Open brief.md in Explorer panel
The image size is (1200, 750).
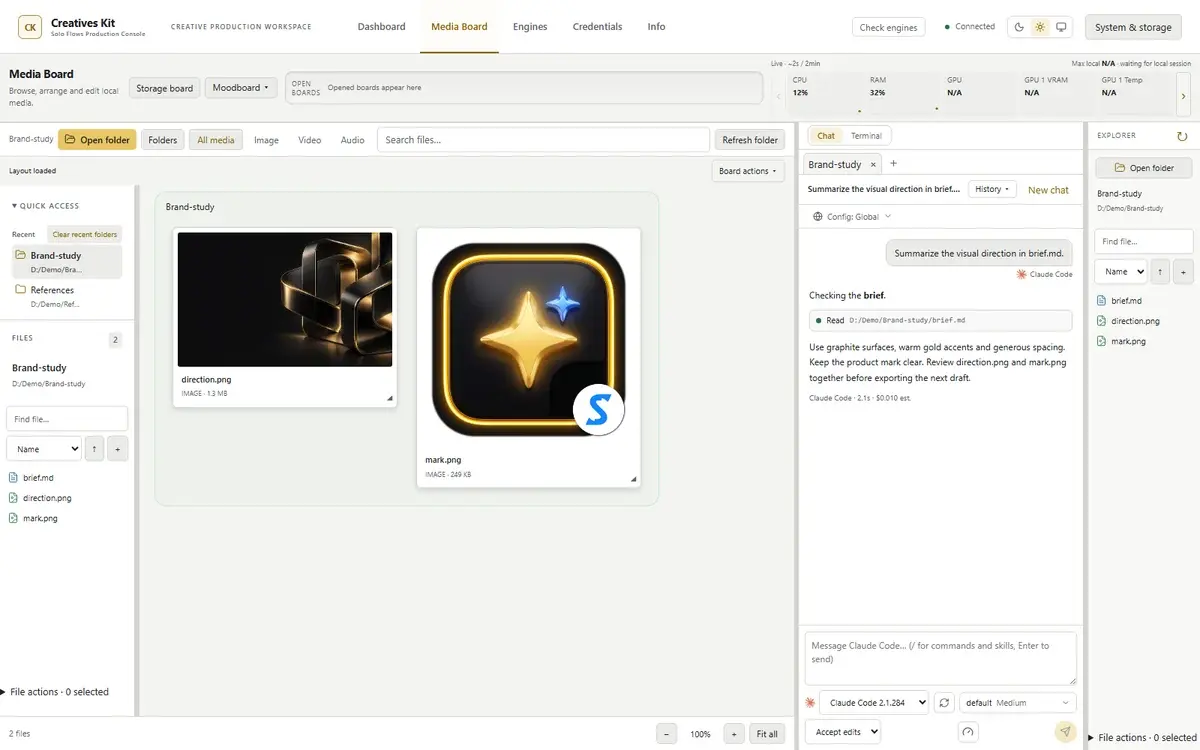[x=1126, y=300]
